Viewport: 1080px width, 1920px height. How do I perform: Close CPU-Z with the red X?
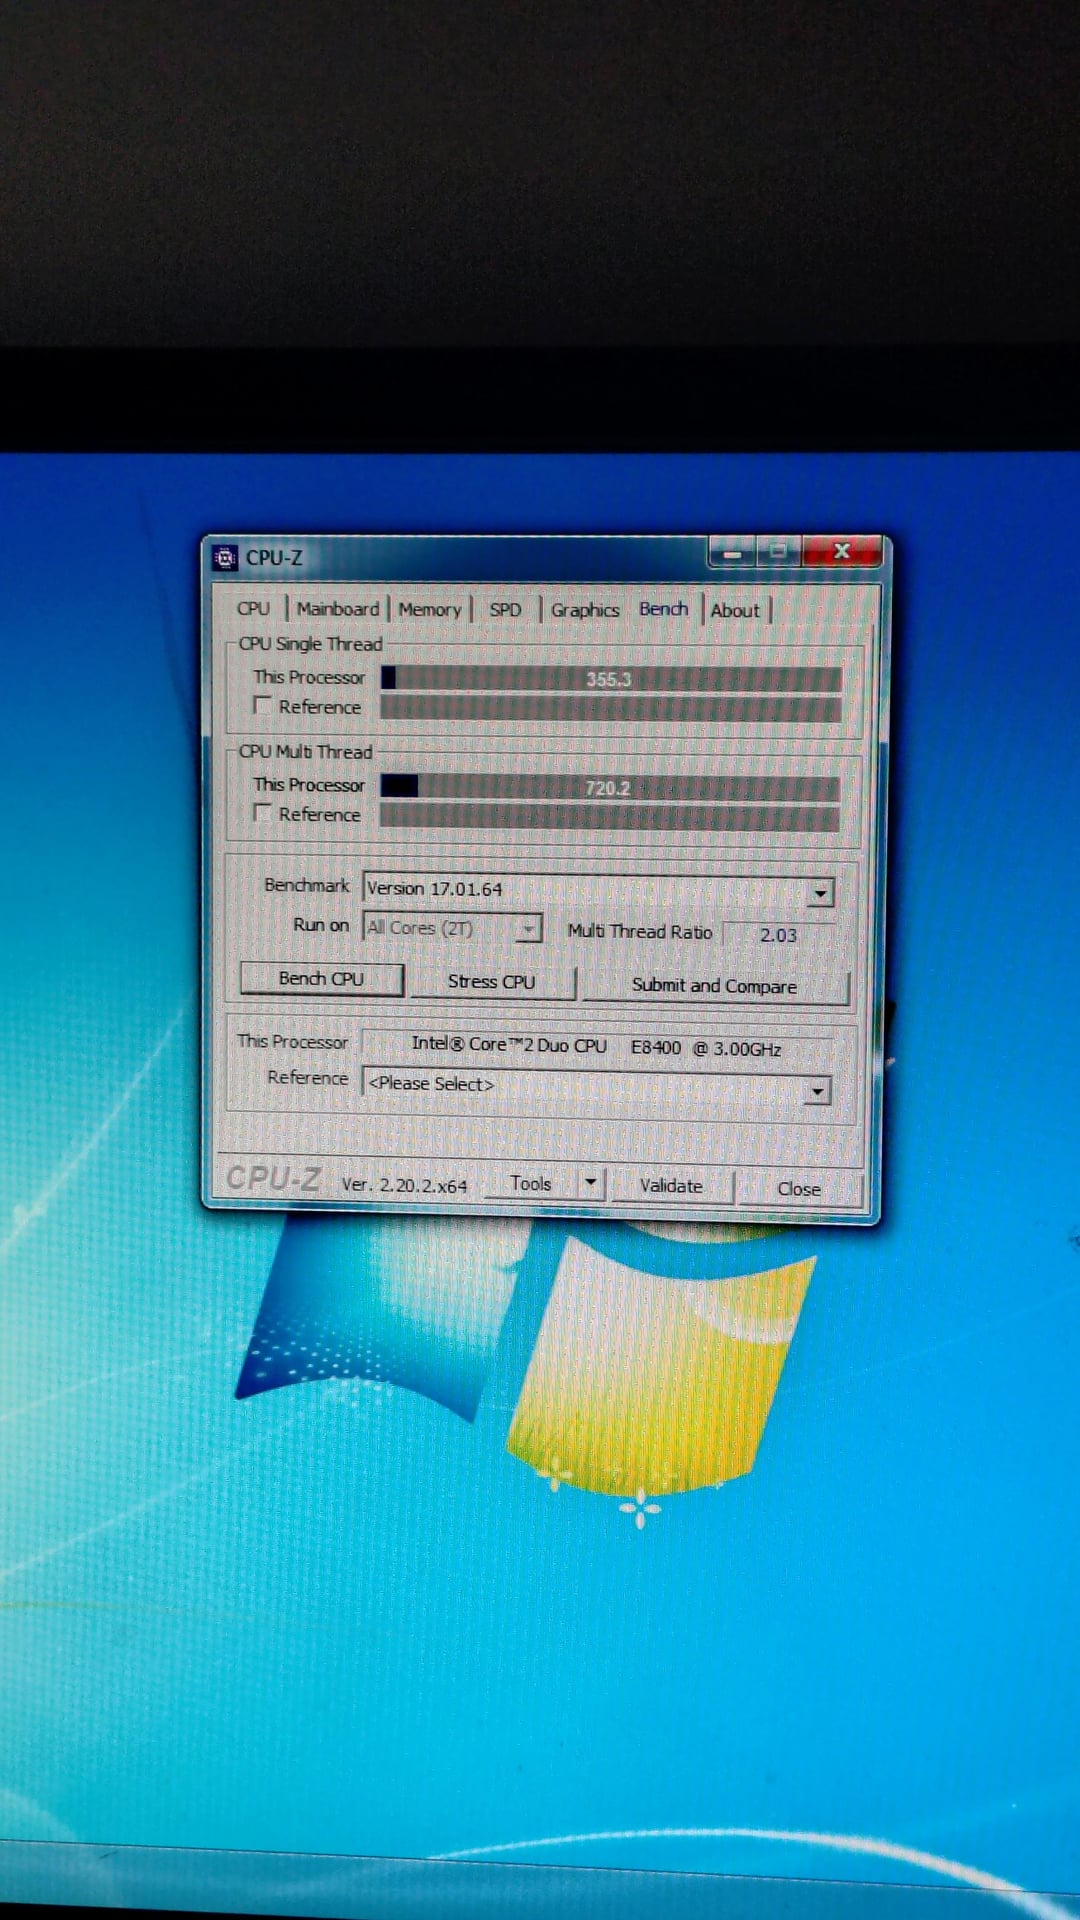842,551
